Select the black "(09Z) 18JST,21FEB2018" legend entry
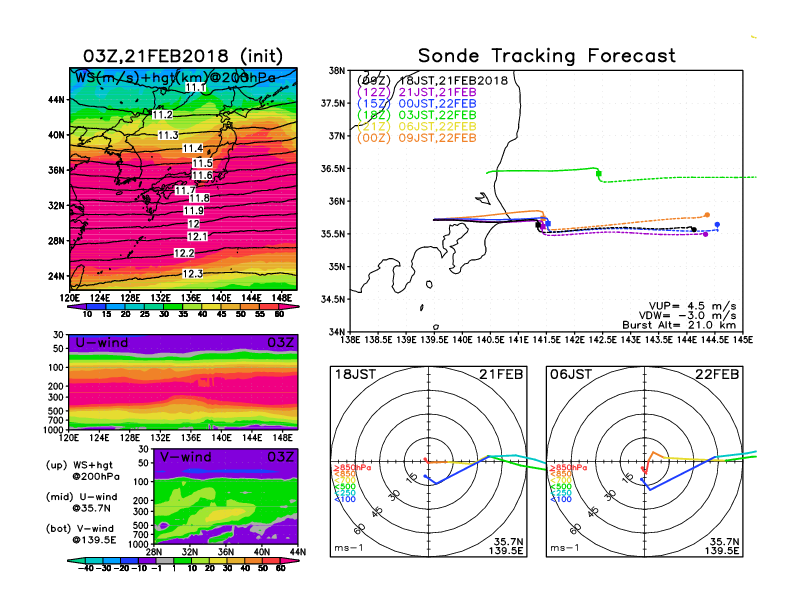792x612 pixels. pyautogui.click(x=432, y=81)
